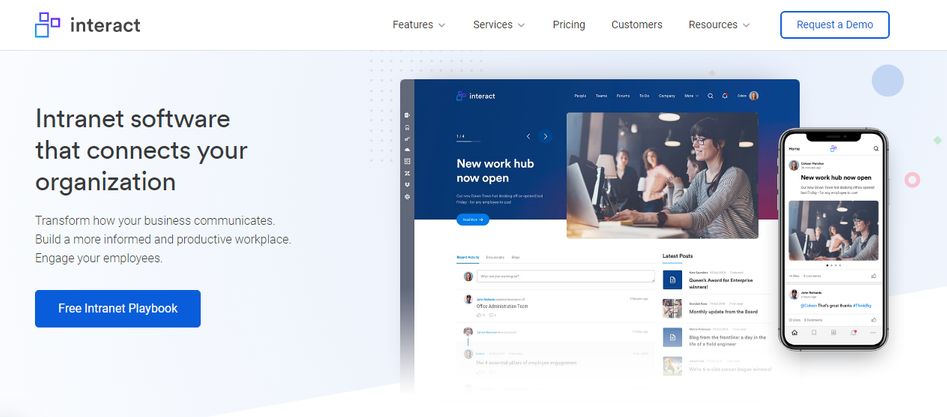Click the photo in the phone post
Viewport: 947px width, 417px height.
coord(833,230)
